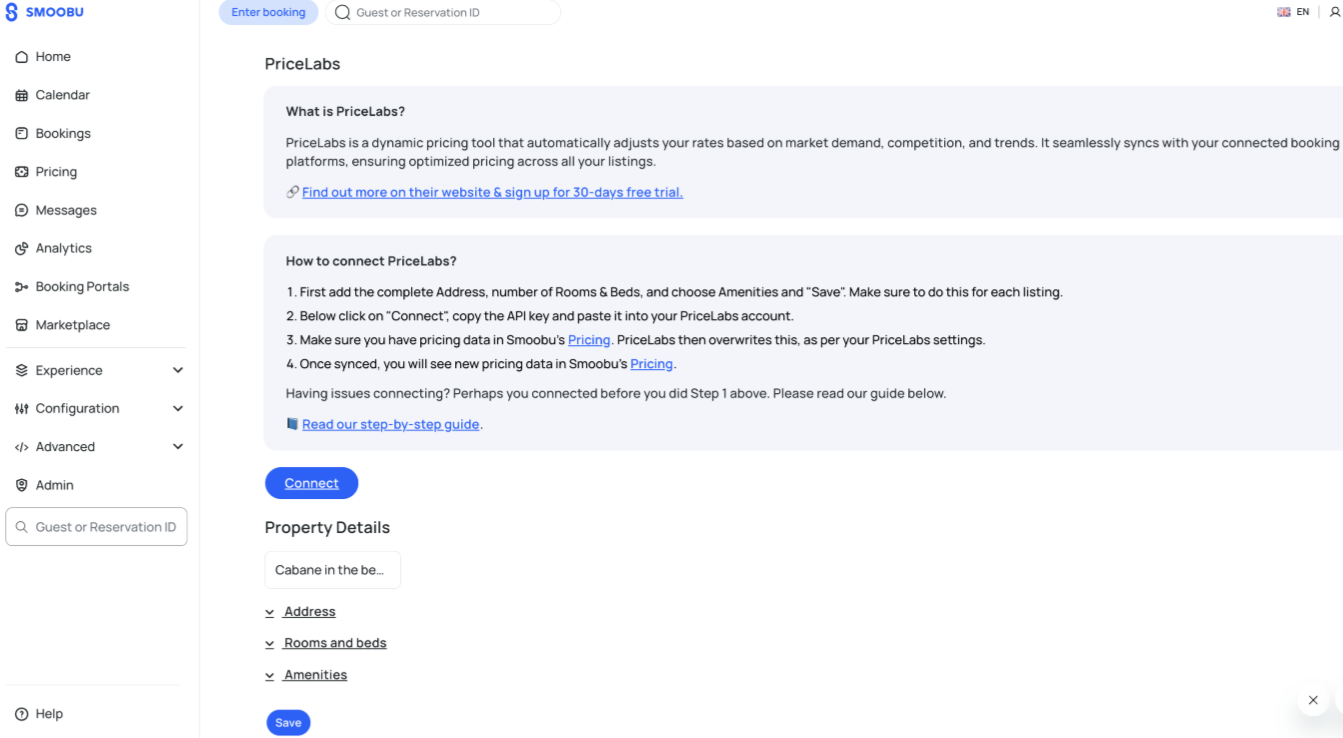Open the Admin sidebar menu item
The width and height of the screenshot is (1343, 738).
54,485
